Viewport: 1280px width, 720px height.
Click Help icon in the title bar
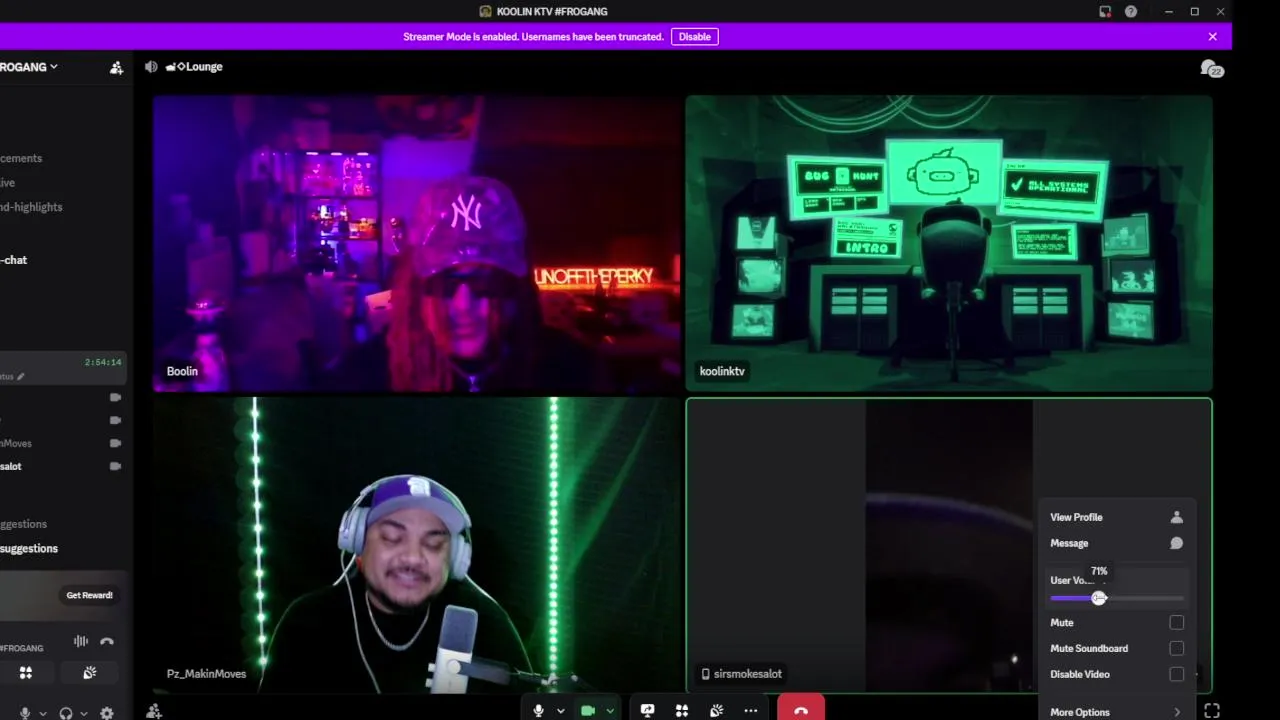1131,12
